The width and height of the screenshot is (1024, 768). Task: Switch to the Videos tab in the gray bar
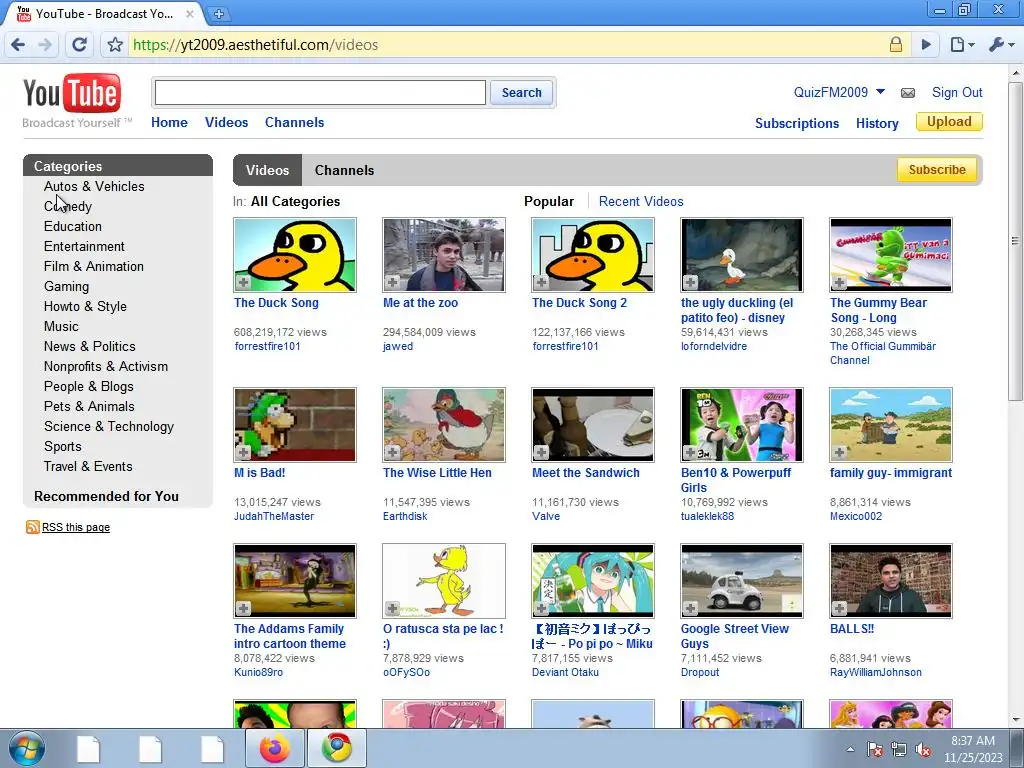point(267,170)
